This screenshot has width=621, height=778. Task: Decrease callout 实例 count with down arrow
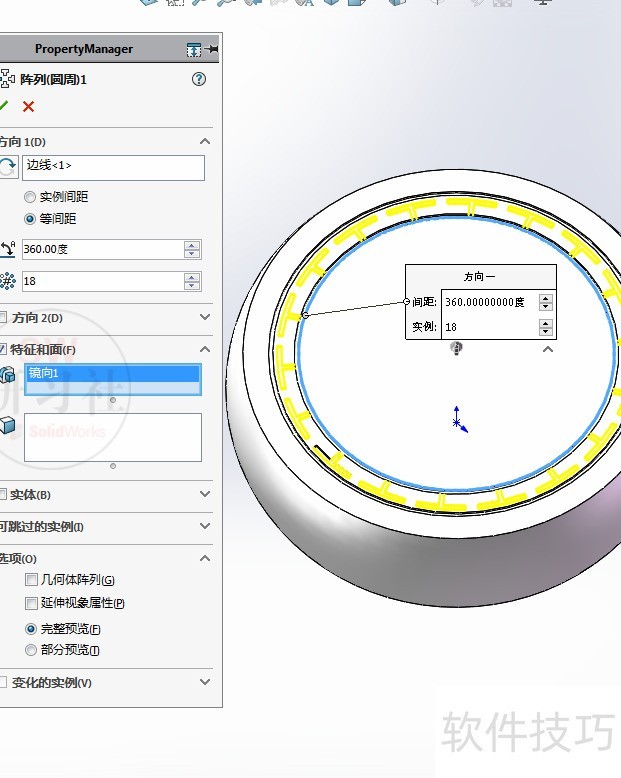(x=546, y=331)
